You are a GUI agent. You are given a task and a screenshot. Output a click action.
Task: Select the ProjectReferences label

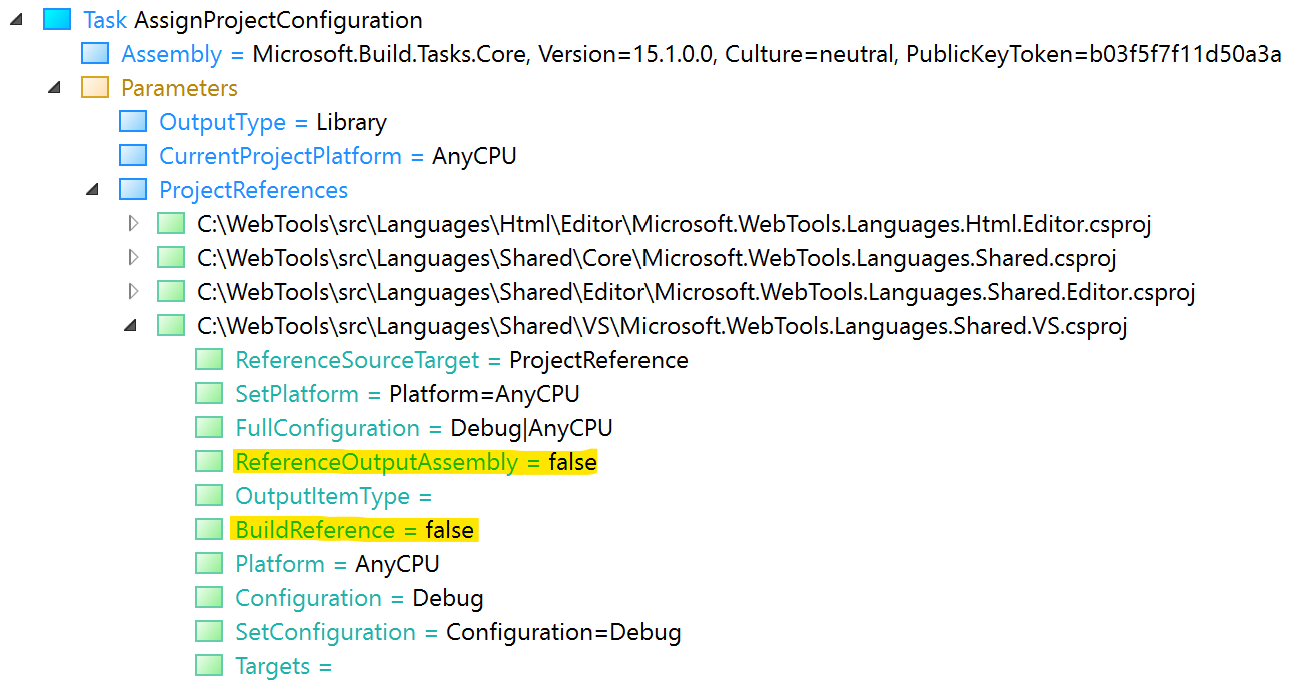point(254,190)
